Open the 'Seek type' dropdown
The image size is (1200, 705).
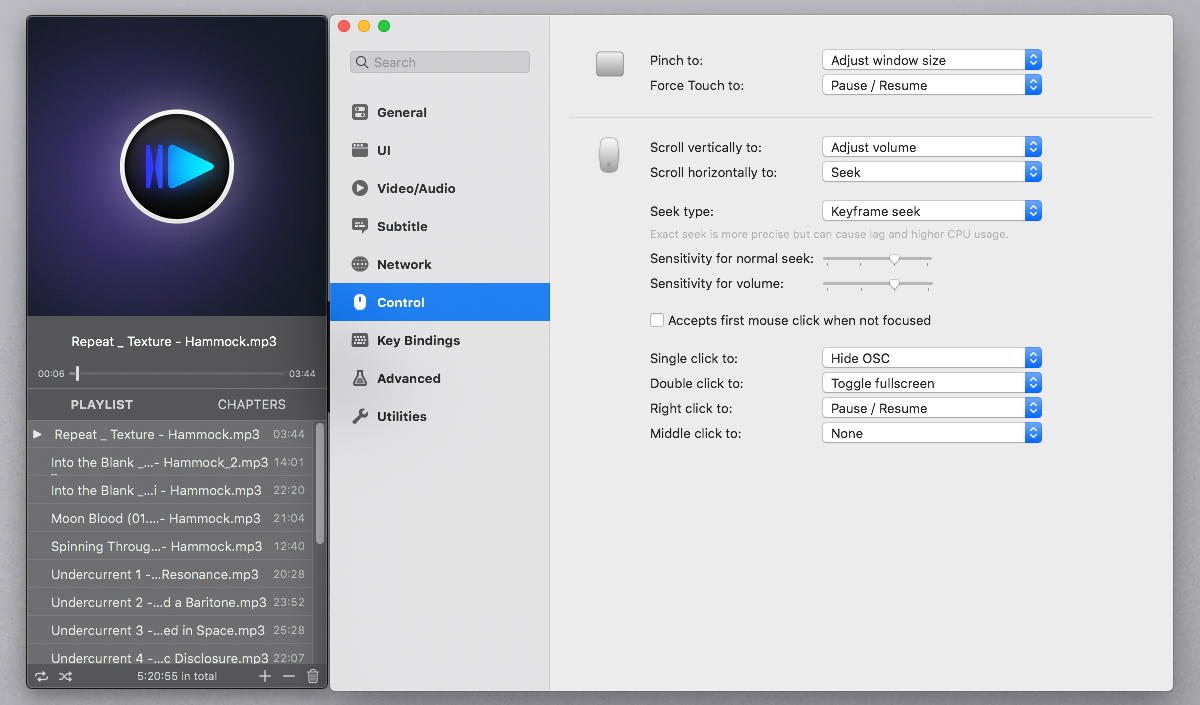931,211
